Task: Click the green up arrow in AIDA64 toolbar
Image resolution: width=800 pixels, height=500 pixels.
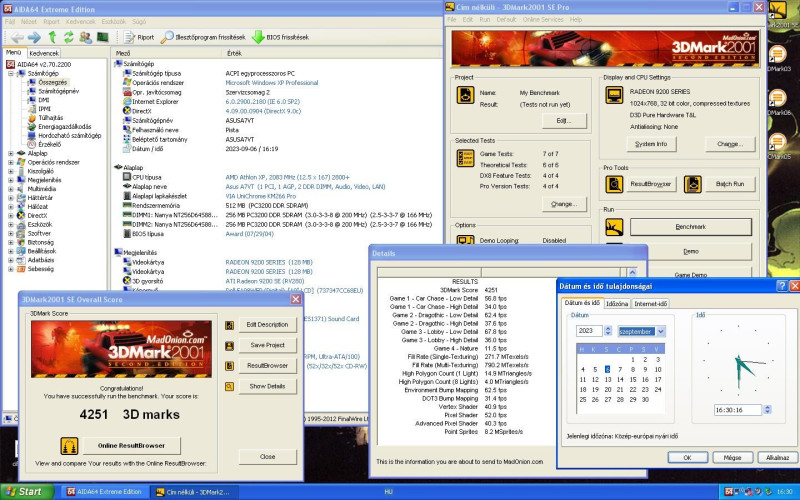Action: [52, 37]
